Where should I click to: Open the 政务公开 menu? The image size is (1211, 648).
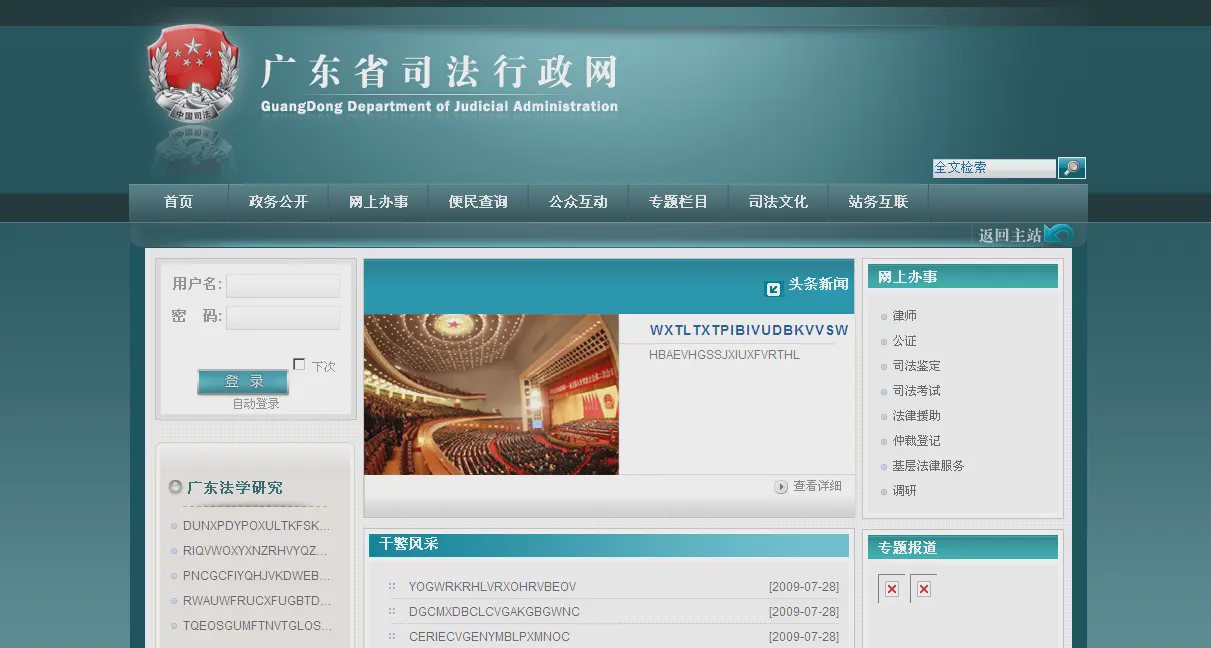pyautogui.click(x=278, y=202)
